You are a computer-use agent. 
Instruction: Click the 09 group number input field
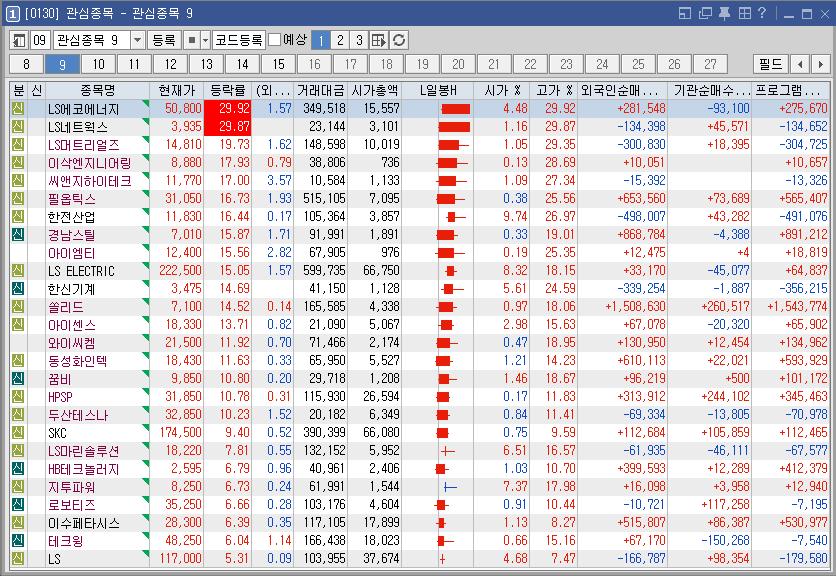coord(40,40)
